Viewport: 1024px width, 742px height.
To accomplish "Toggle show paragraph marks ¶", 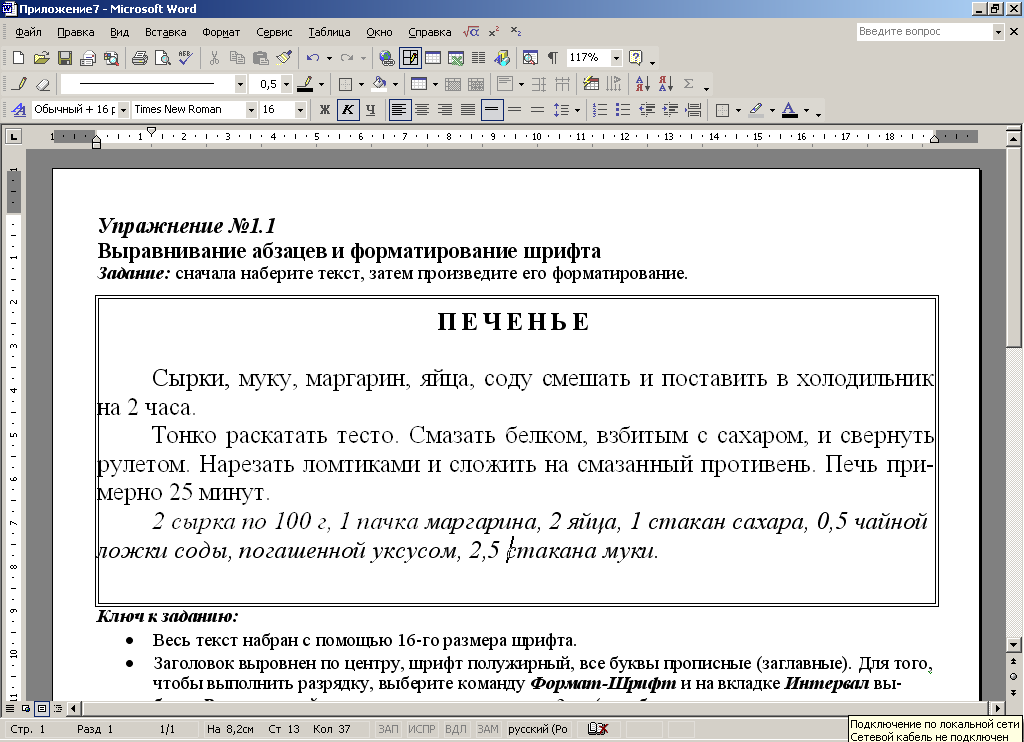I will point(552,58).
